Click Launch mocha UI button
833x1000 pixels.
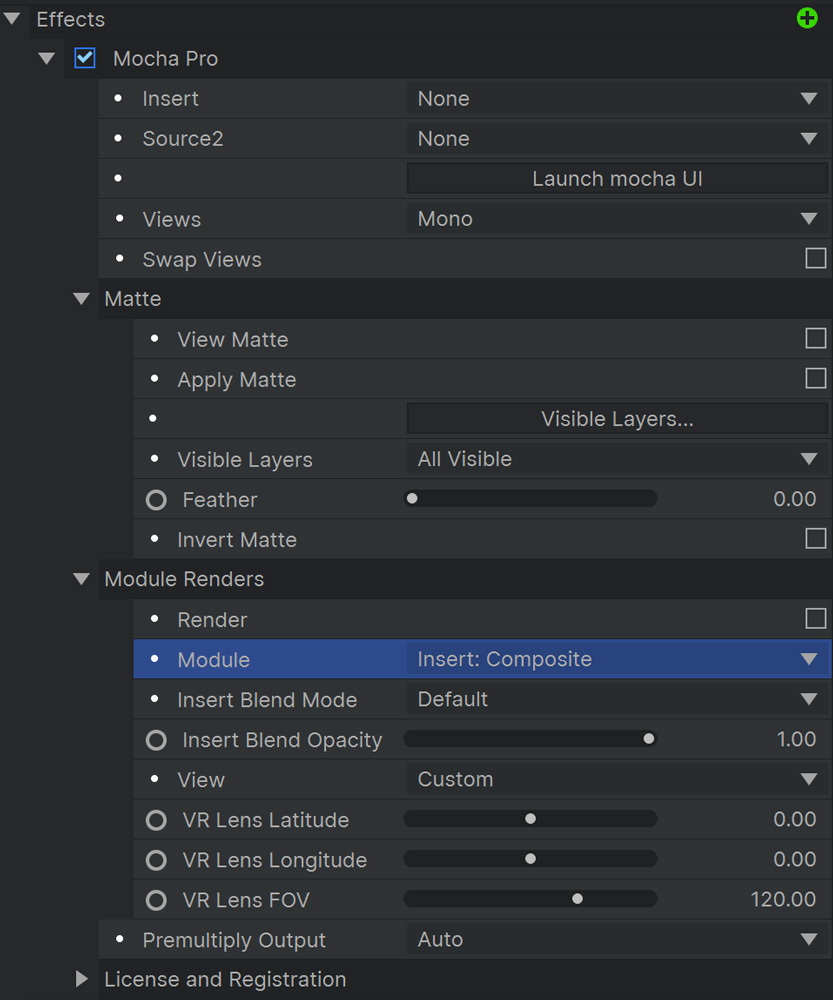click(x=617, y=179)
